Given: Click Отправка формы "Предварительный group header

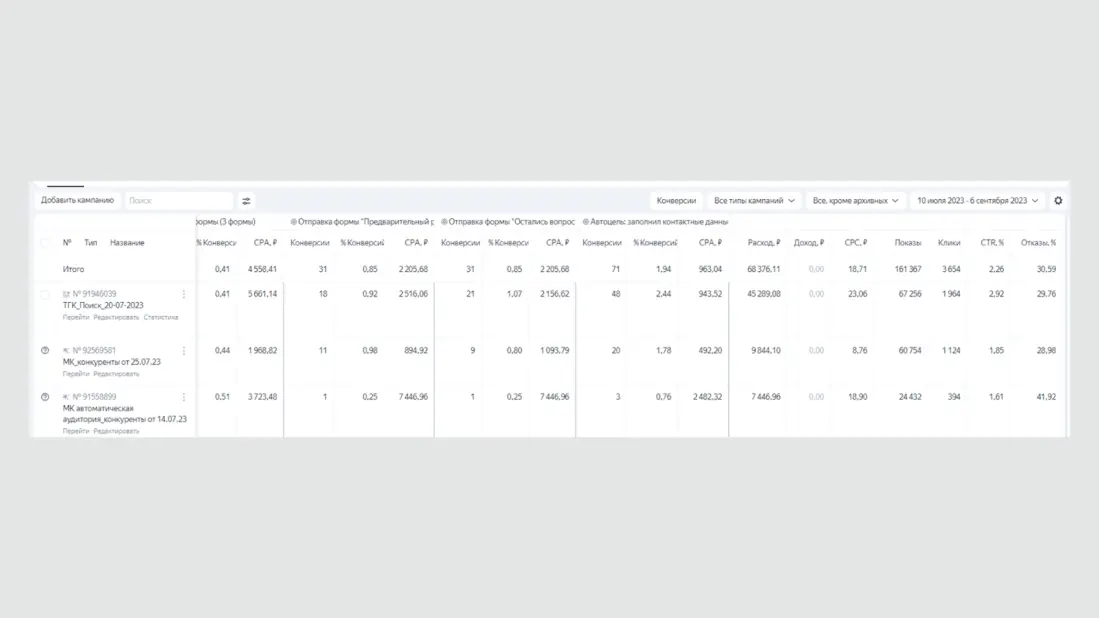Looking at the screenshot, I should click(366, 221).
